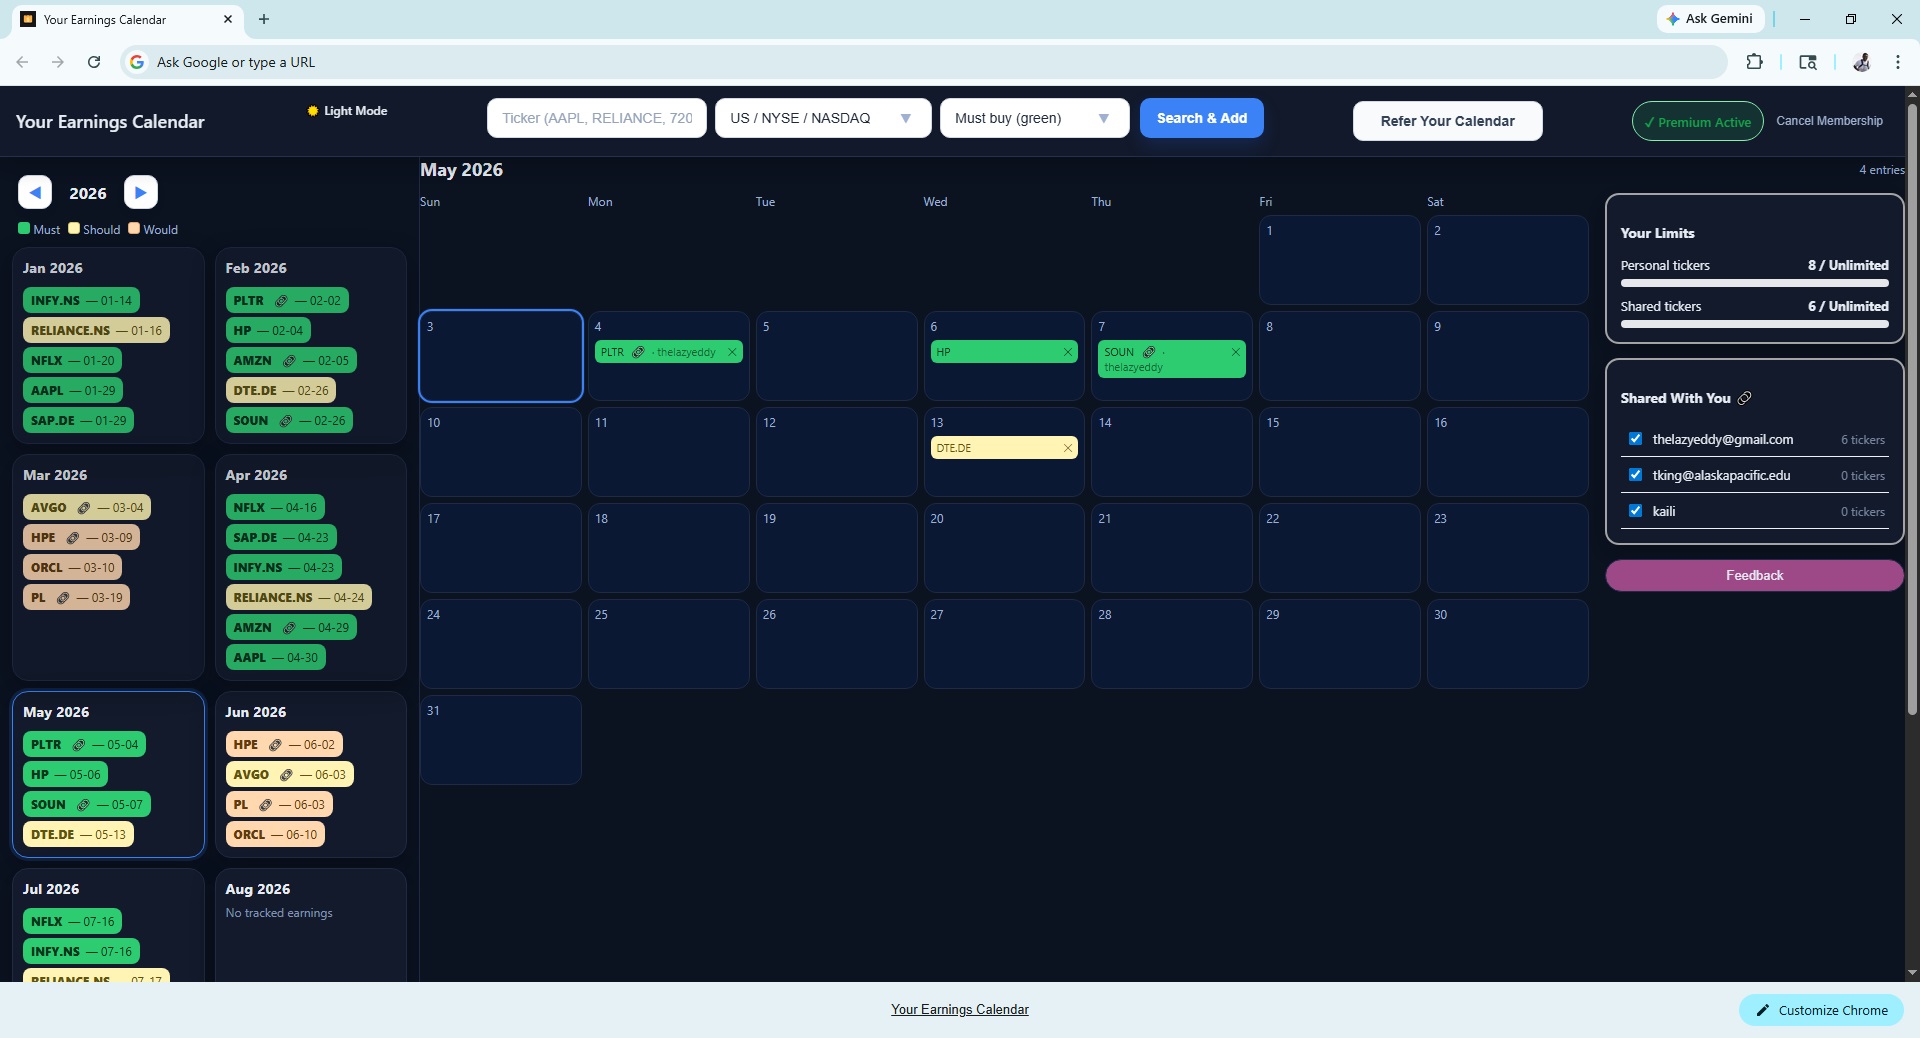Click Your Earnings Calendar footer link

pos(960,1010)
